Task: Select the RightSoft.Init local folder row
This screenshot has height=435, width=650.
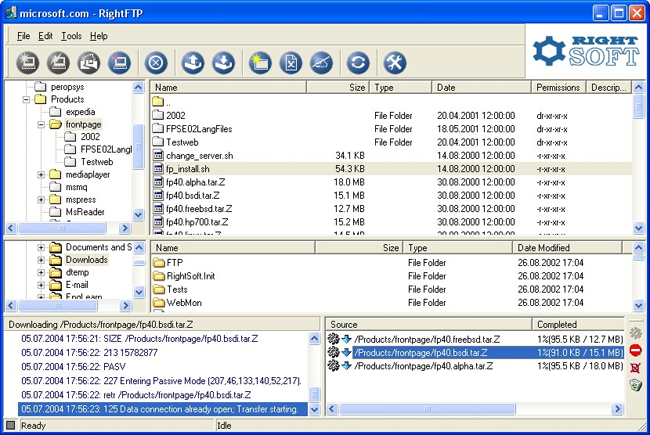Action: pos(391,276)
